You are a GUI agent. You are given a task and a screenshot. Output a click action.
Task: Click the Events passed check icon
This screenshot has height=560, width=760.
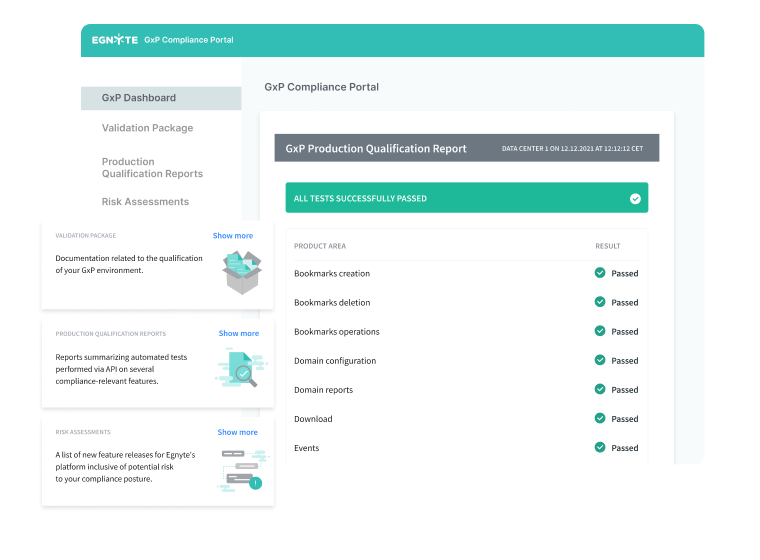pyautogui.click(x=600, y=448)
